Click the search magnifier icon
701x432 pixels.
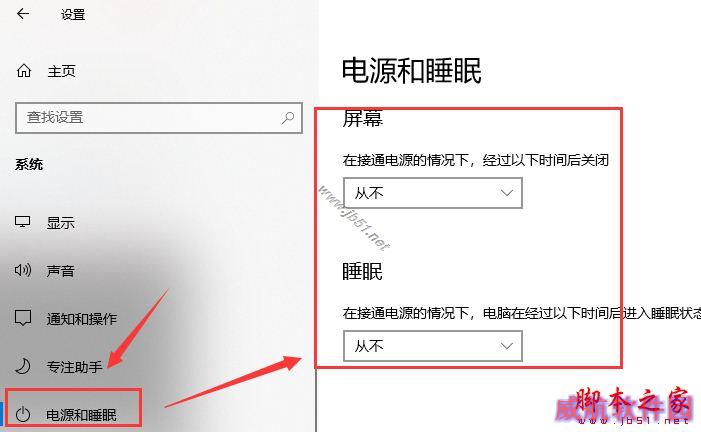coord(288,118)
